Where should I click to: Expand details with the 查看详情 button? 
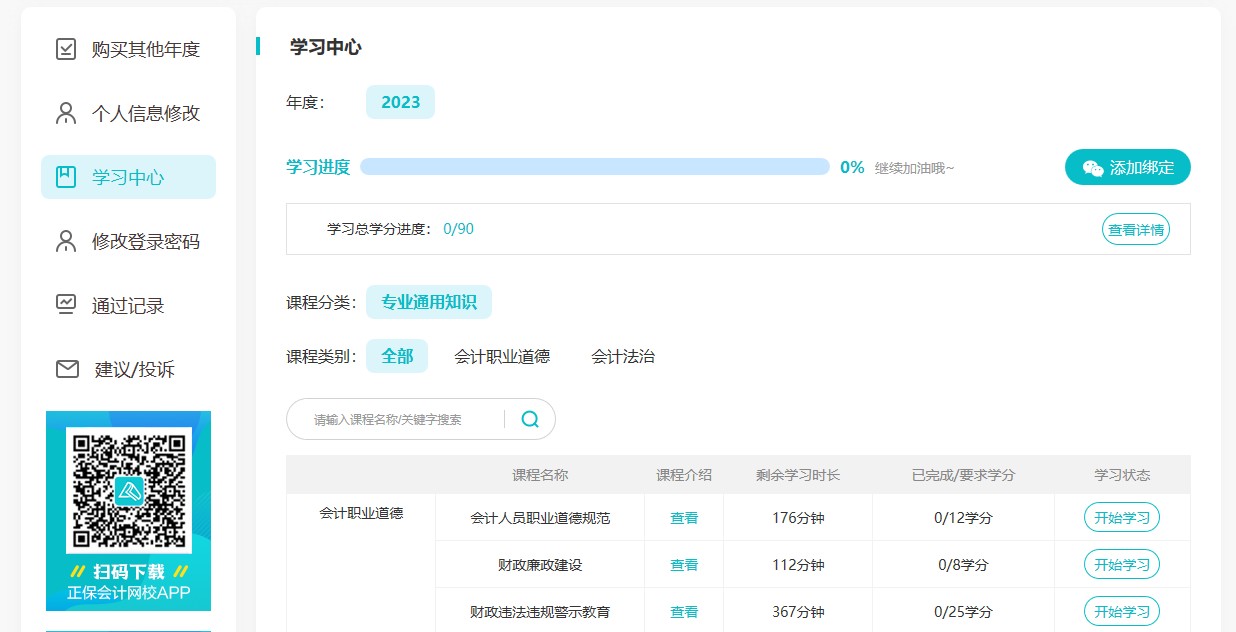point(1135,228)
